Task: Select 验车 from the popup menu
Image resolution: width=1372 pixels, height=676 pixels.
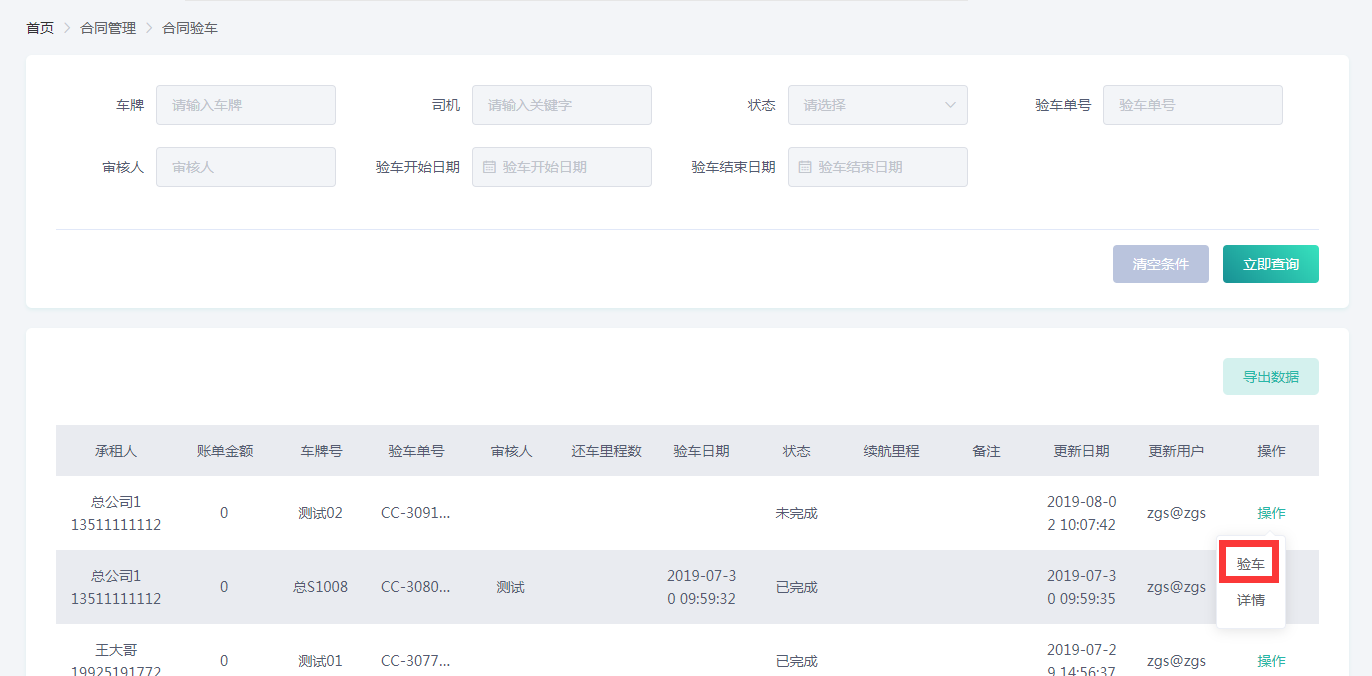Action: tap(1250, 564)
